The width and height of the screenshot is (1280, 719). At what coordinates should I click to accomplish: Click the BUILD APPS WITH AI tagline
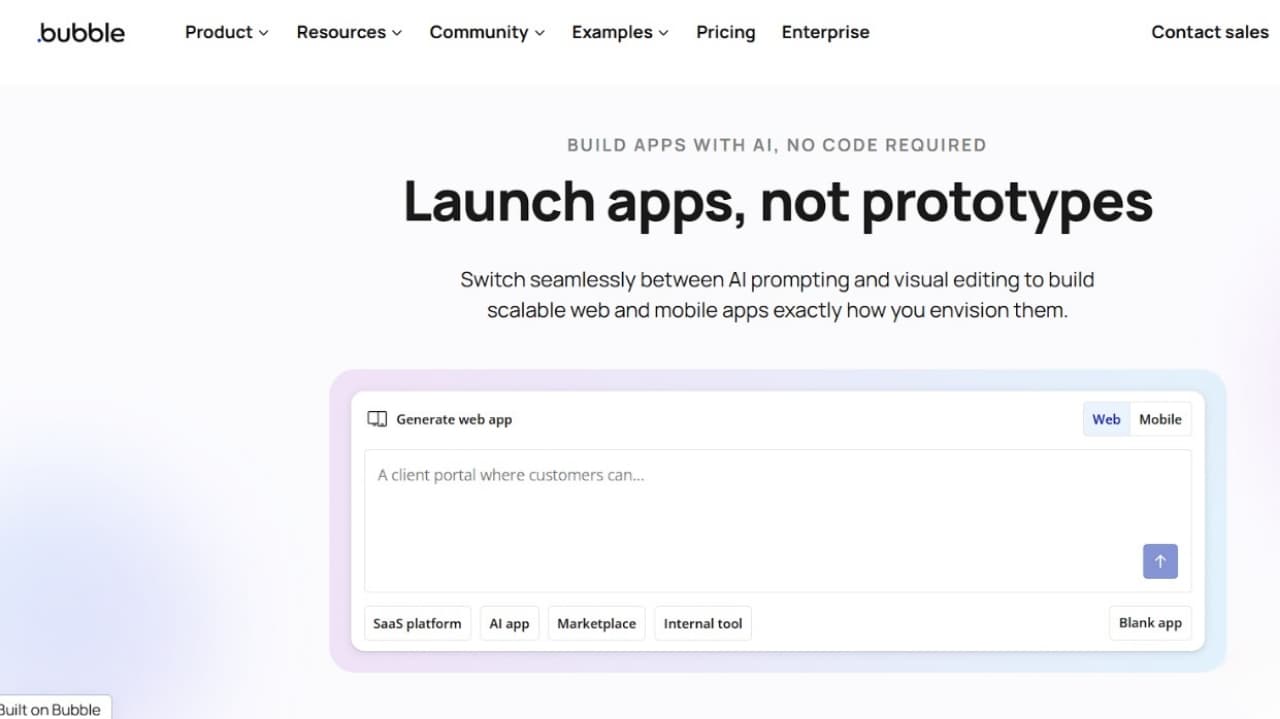coord(777,145)
